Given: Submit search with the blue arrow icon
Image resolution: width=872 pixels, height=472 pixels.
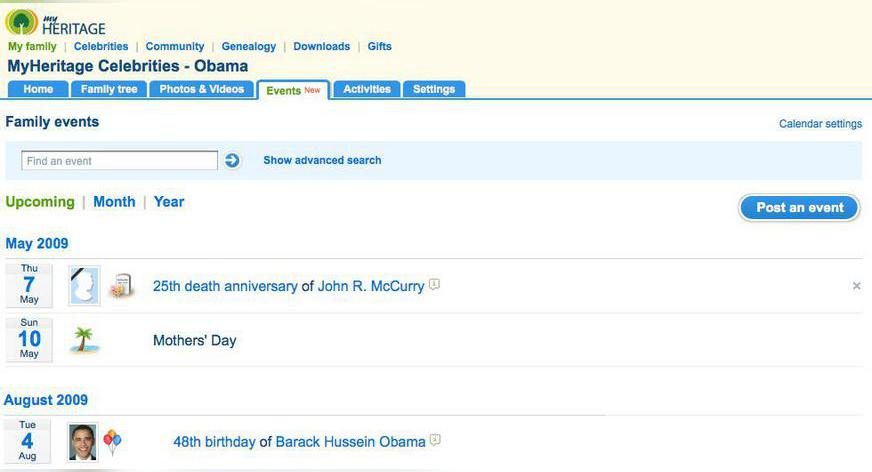Looking at the screenshot, I should [232, 161].
